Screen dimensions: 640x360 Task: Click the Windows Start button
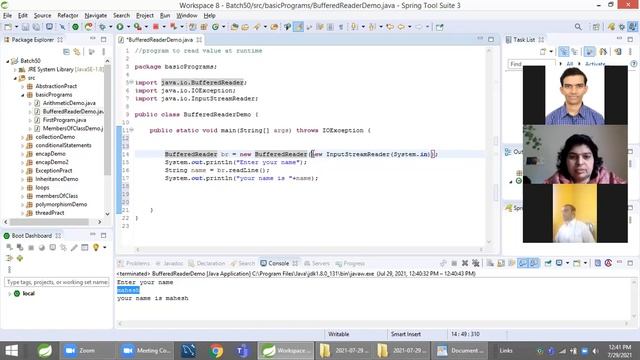point(12,351)
